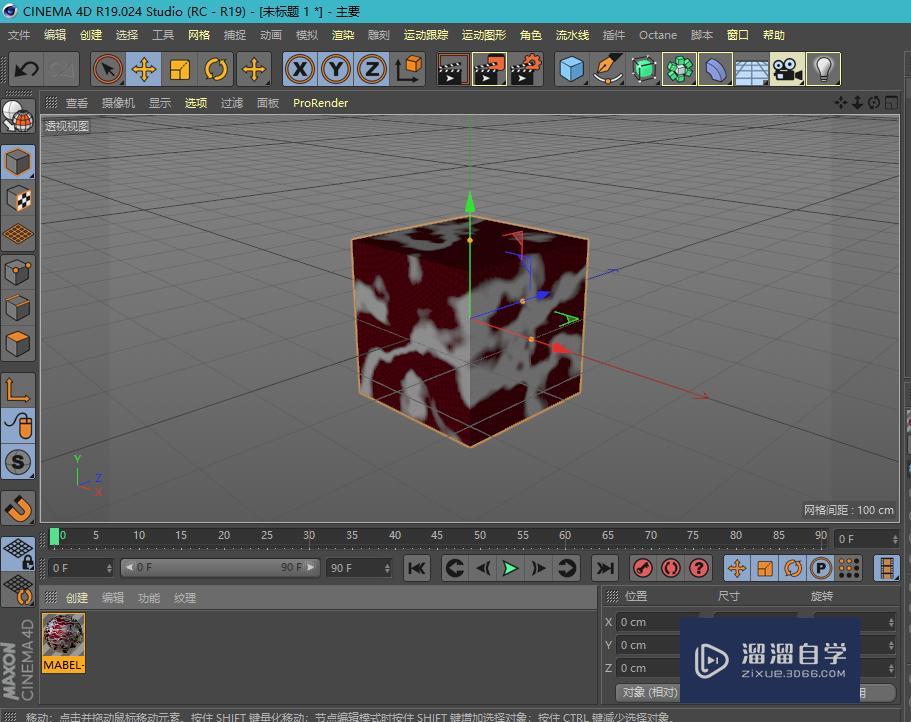Switch coordinate system icon
Screen dimensions: 911x722
(408, 69)
